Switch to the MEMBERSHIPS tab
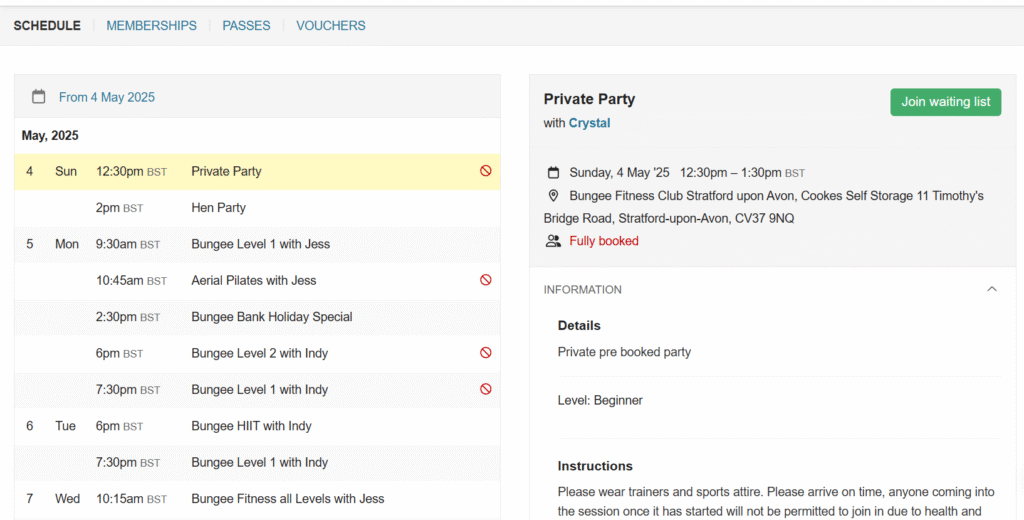Image resolution: width=1024 pixels, height=520 pixels. [152, 25]
